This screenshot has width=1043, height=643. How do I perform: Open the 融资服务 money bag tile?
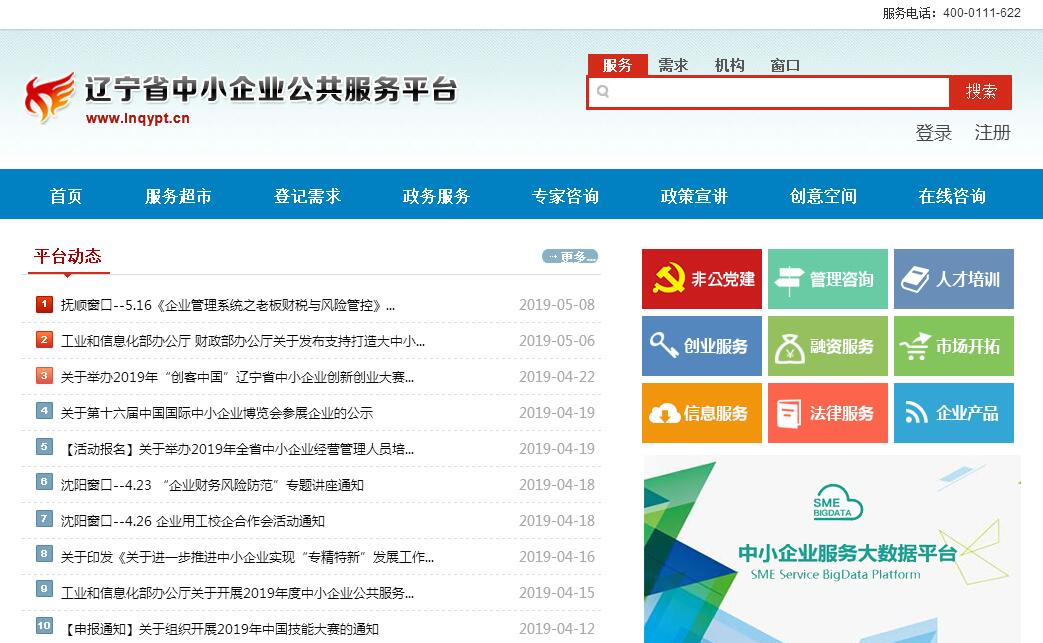tap(827, 346)
